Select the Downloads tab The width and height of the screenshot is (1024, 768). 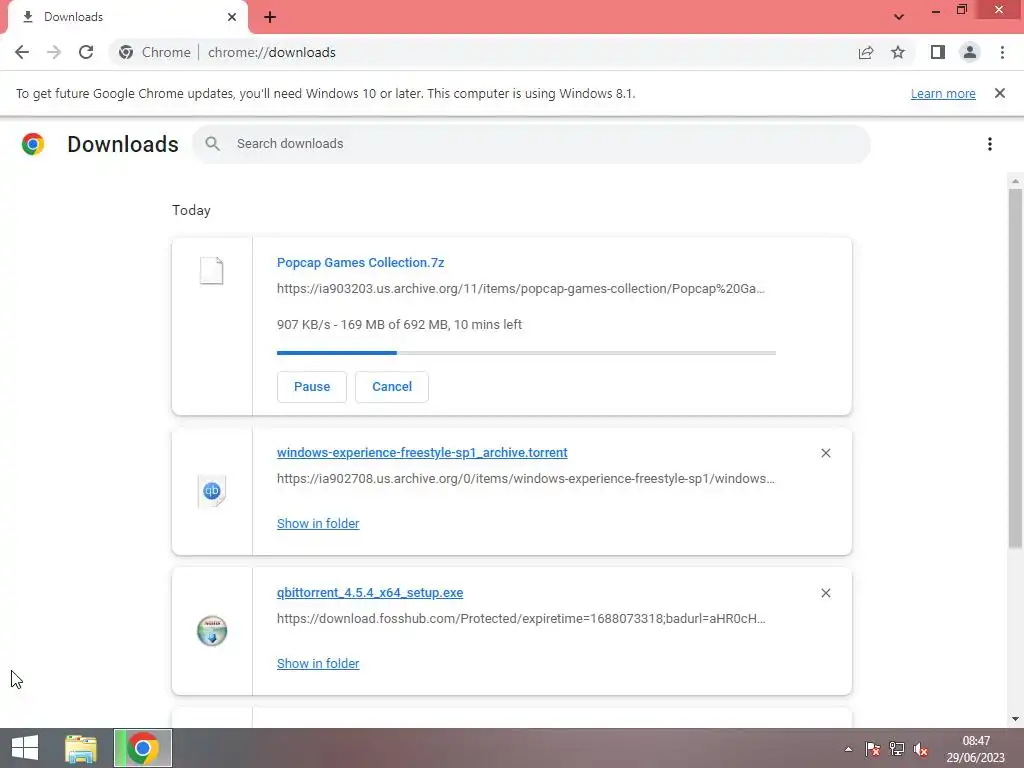pos(127,17)
